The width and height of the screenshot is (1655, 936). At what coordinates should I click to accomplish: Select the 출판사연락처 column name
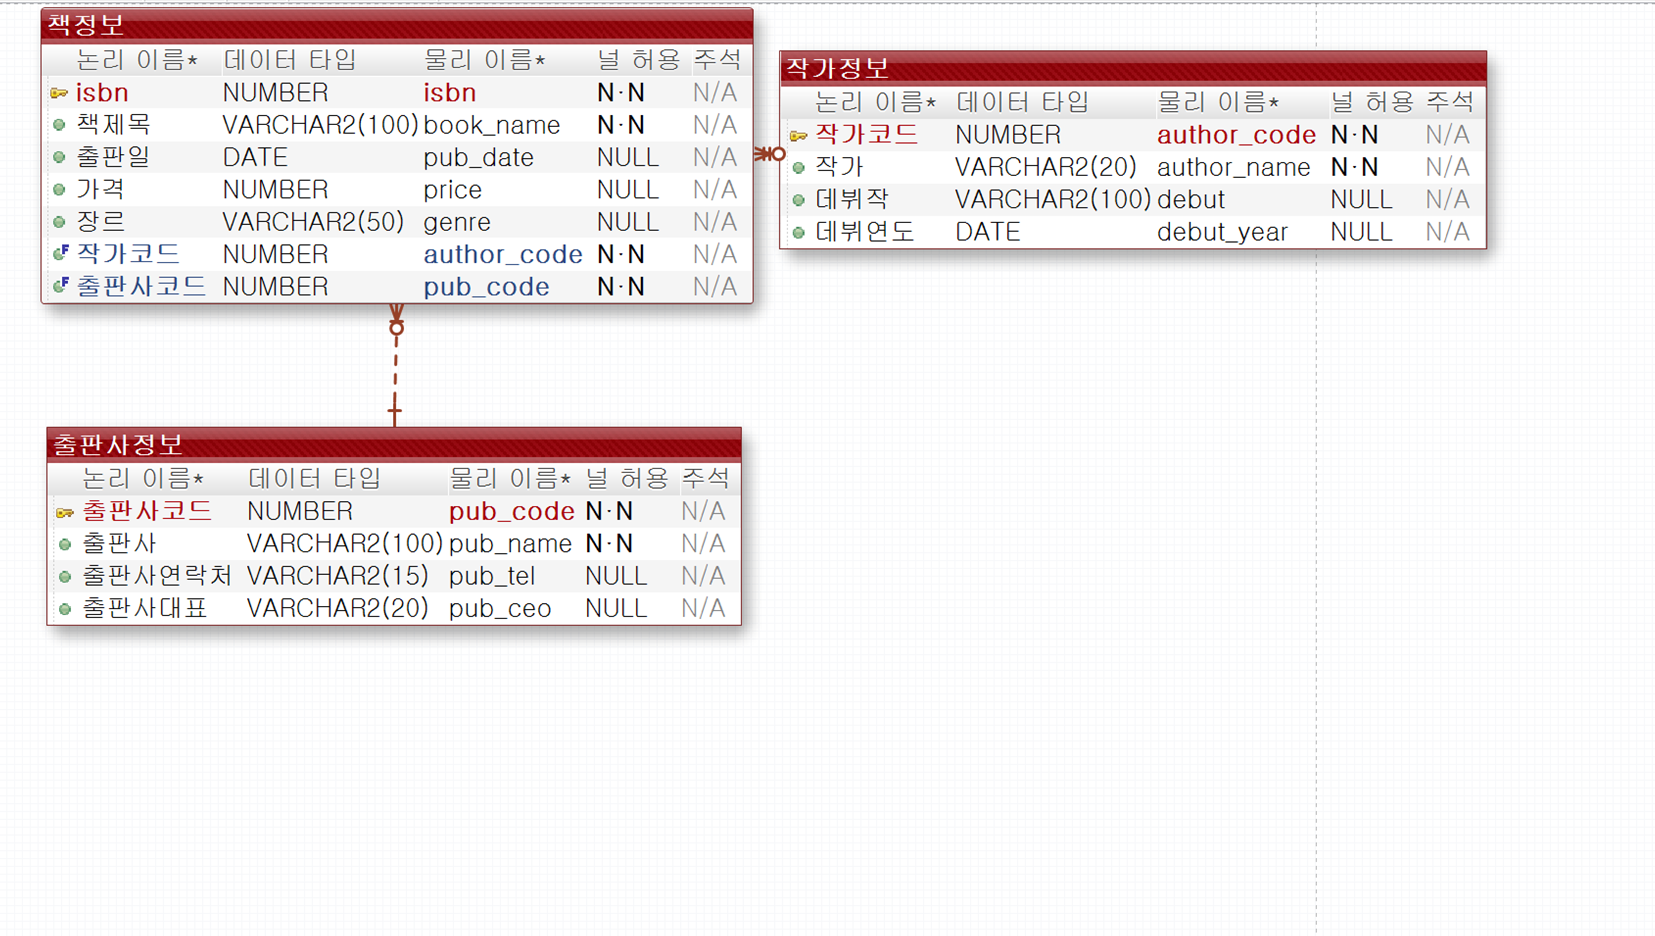(x=157, y=576)
